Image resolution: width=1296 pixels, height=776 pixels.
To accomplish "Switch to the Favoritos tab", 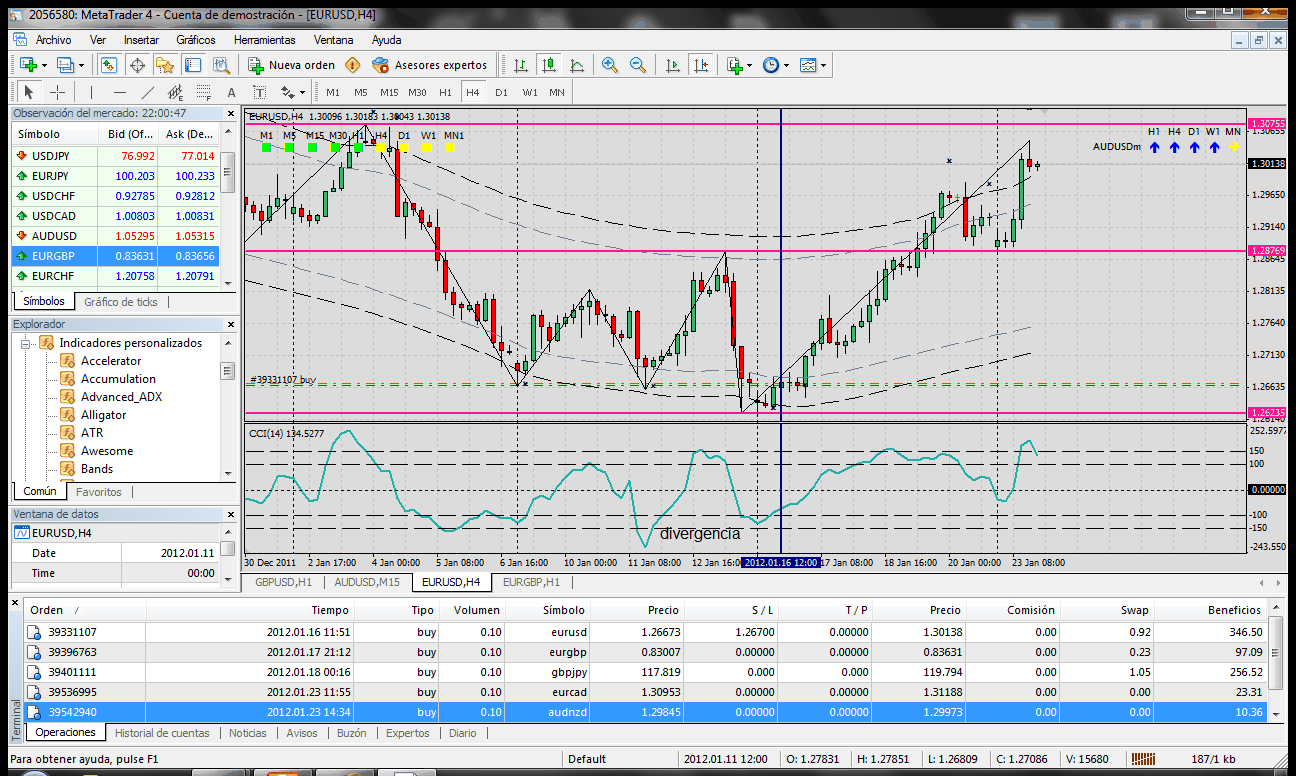I will [x=99, y=492].
